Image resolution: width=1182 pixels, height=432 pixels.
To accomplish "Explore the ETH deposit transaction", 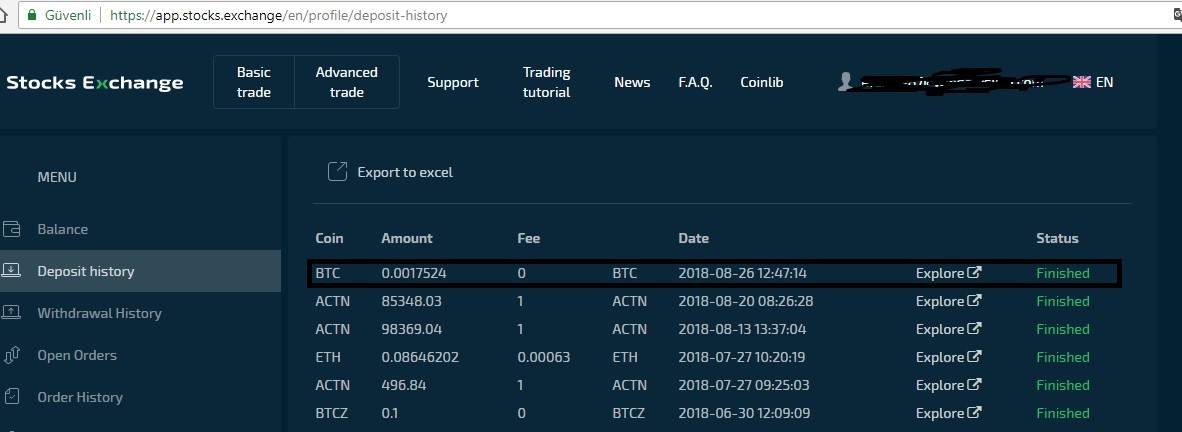I will [x=948, y=357].
